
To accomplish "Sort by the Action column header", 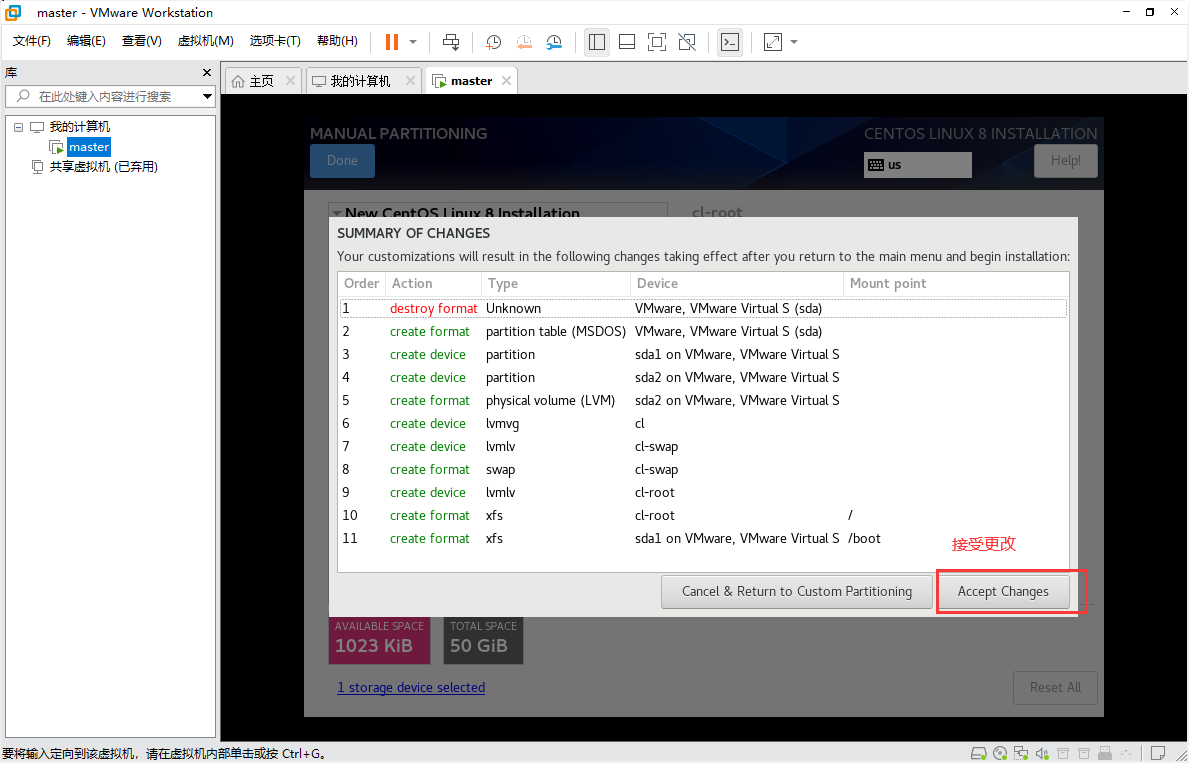I will pyautogui.click(x=433, y=284).
